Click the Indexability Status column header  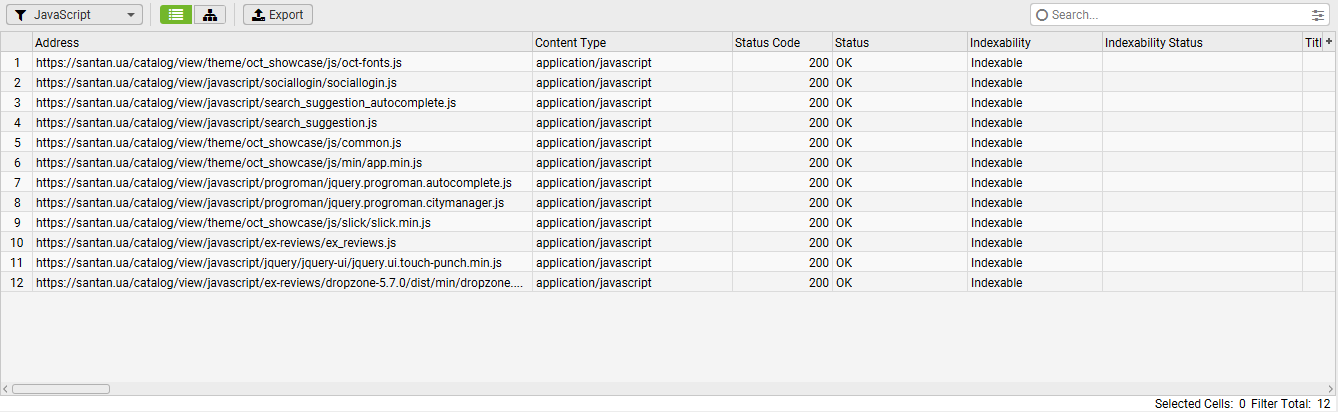point(1200,43)
